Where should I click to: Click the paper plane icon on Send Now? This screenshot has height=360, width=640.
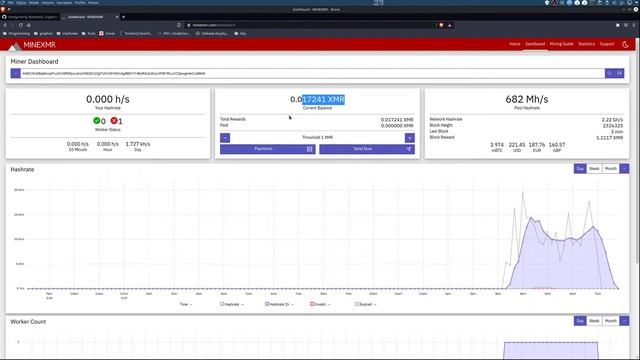[409, 149]
